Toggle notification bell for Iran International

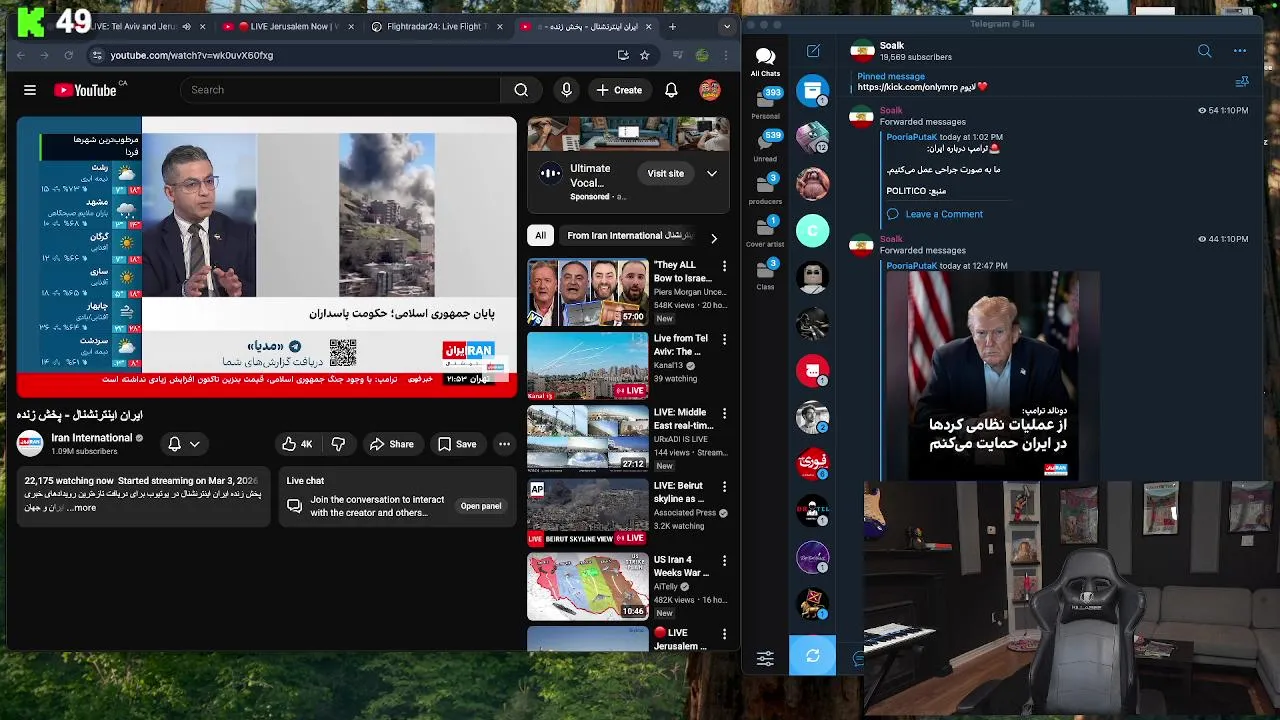[174, 444]
